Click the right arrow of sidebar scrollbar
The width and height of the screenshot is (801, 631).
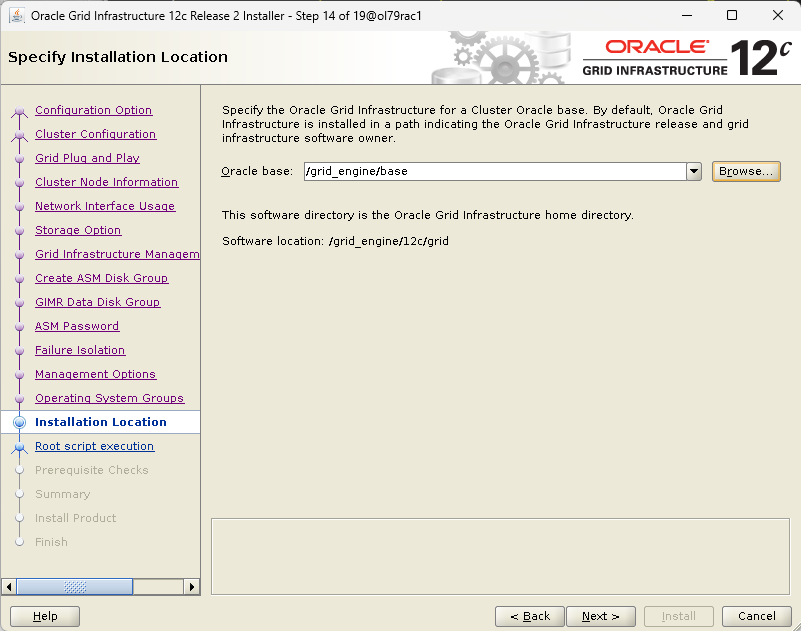pyautogui.click(x=192, y=587)
